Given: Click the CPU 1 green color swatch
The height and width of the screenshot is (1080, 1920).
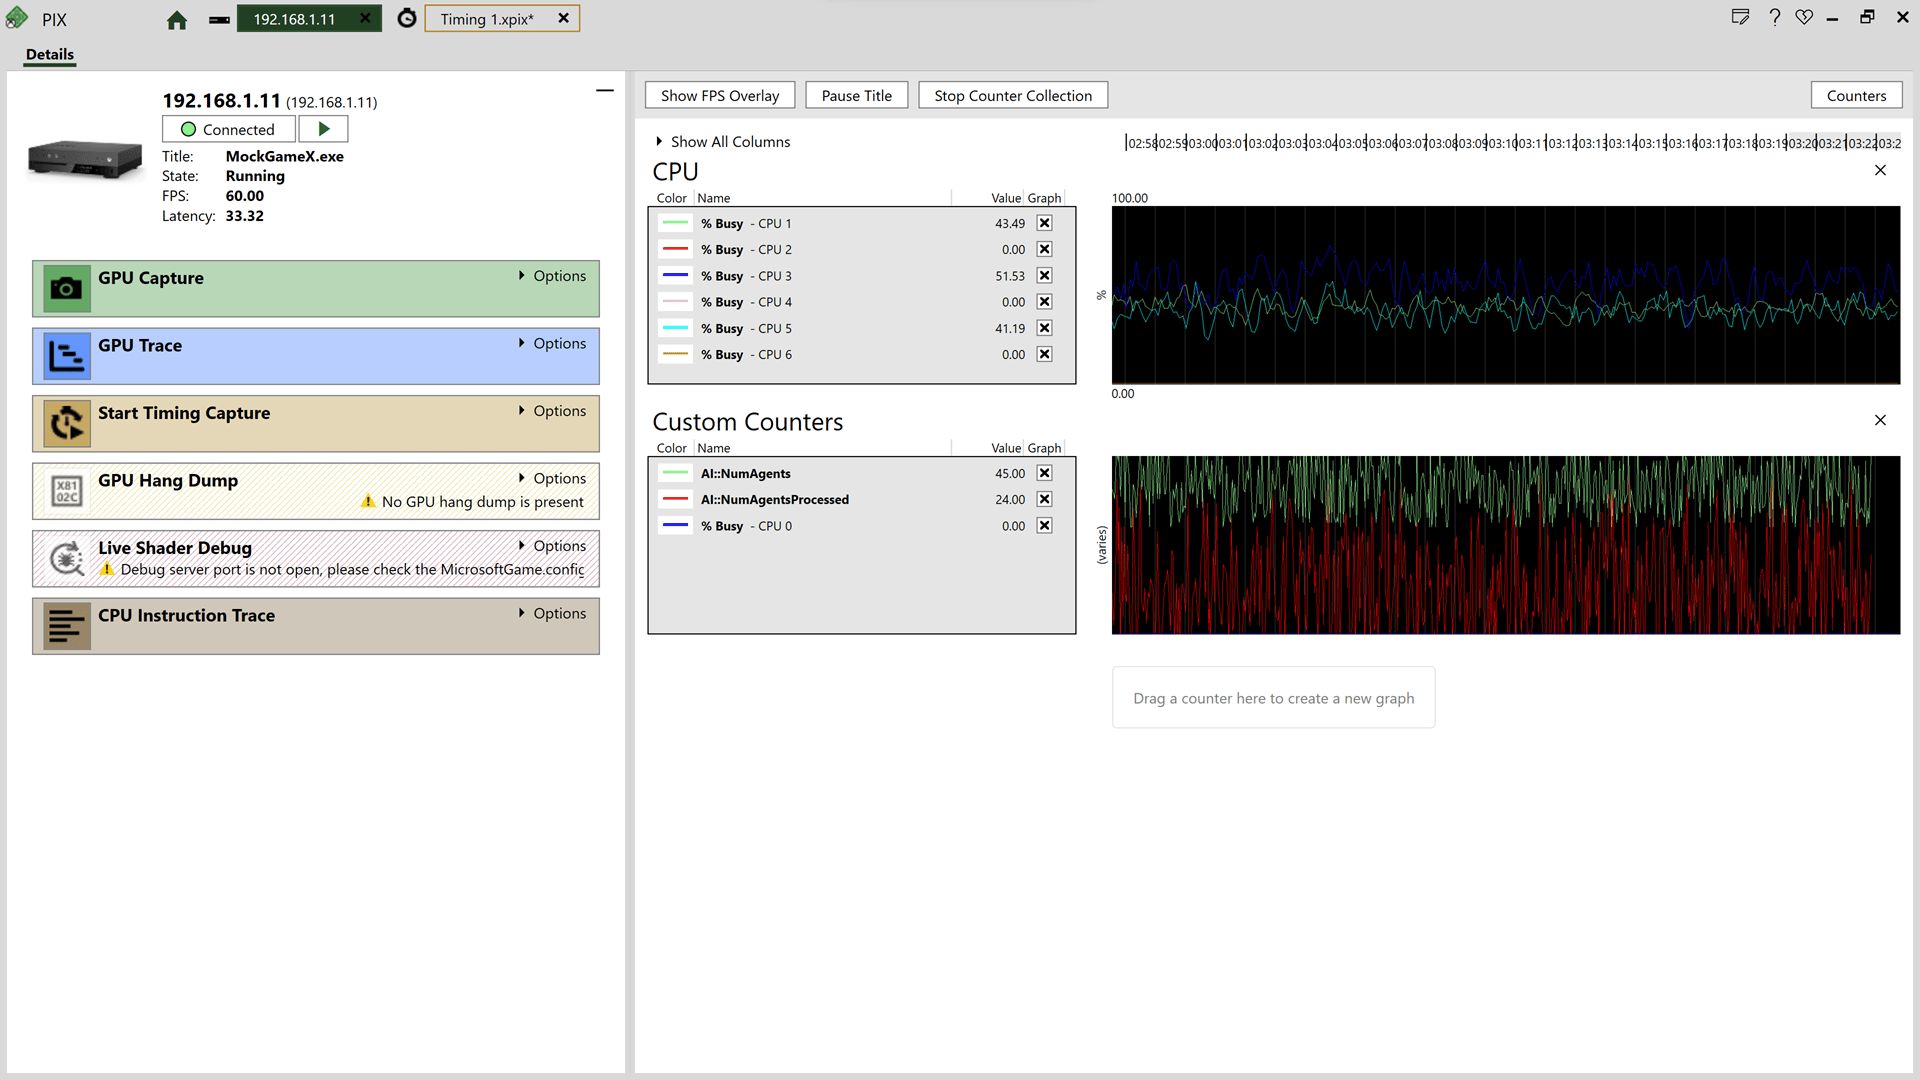Looking at the screenshot, I should point(676,224).
